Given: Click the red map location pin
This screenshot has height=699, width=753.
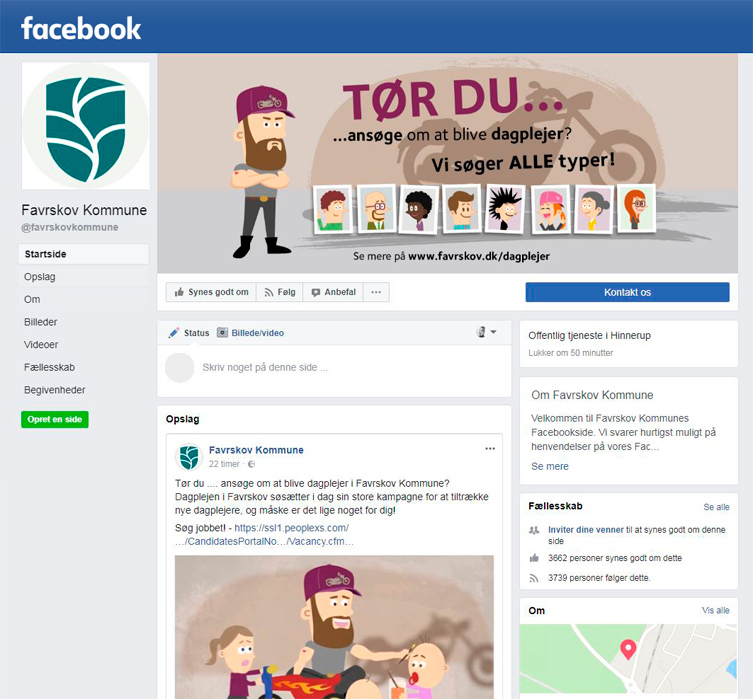Looking at the screenshot, I should [628, 650].
